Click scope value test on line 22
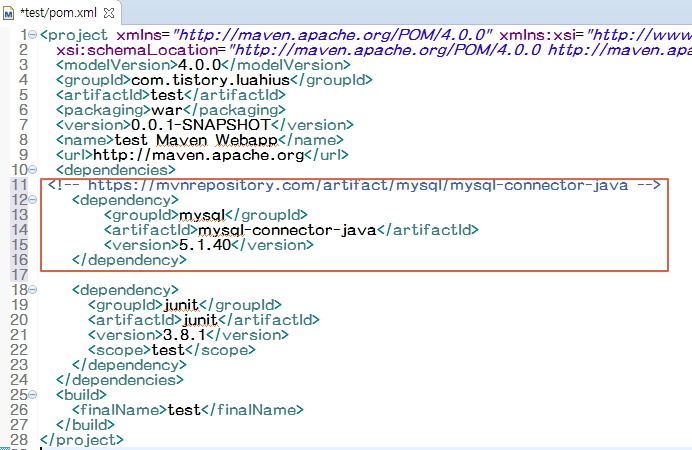 point(168,350)
